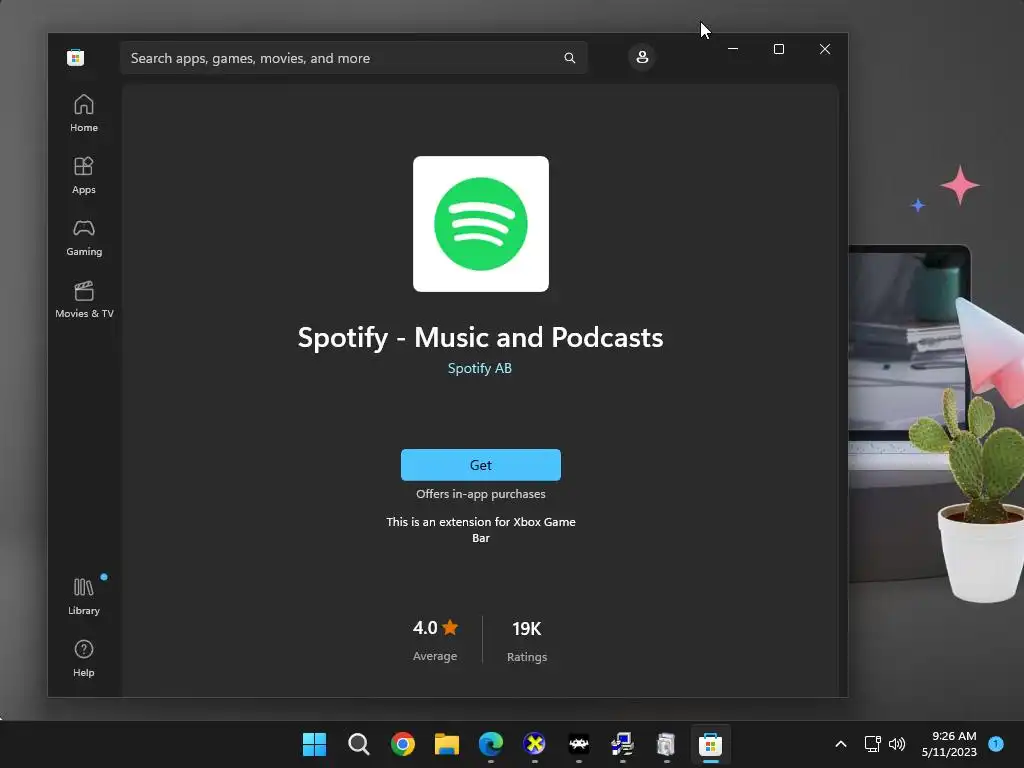Open the Windows Start menu

[314, 744]
